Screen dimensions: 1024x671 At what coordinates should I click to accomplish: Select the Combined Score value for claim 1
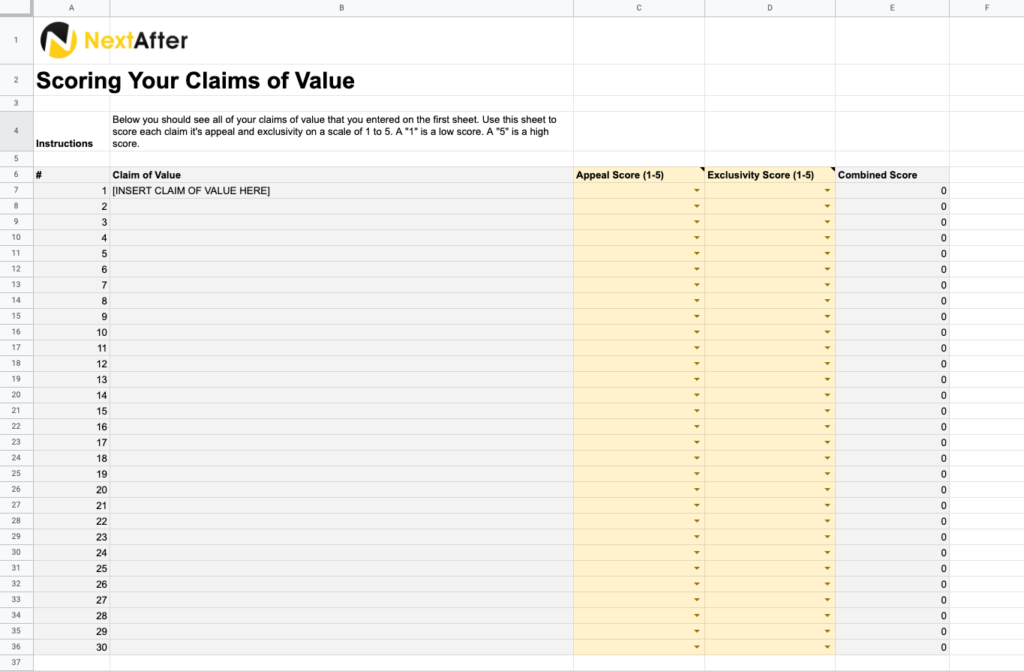pos(892,191)
